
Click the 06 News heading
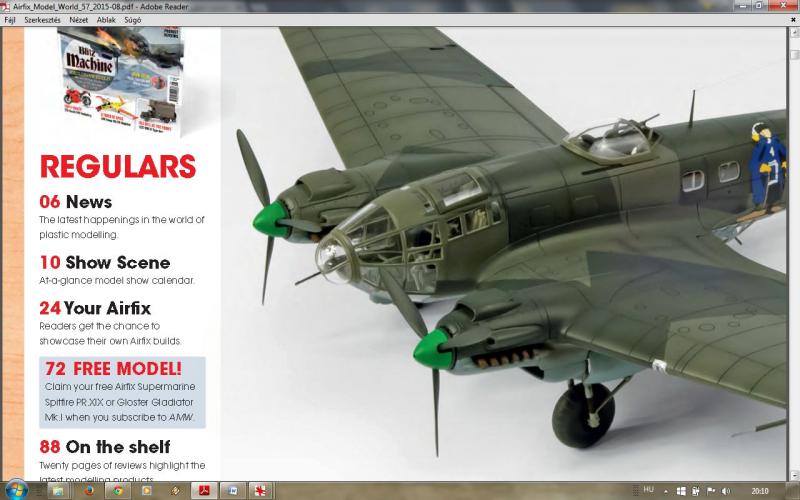pos(75,201)
